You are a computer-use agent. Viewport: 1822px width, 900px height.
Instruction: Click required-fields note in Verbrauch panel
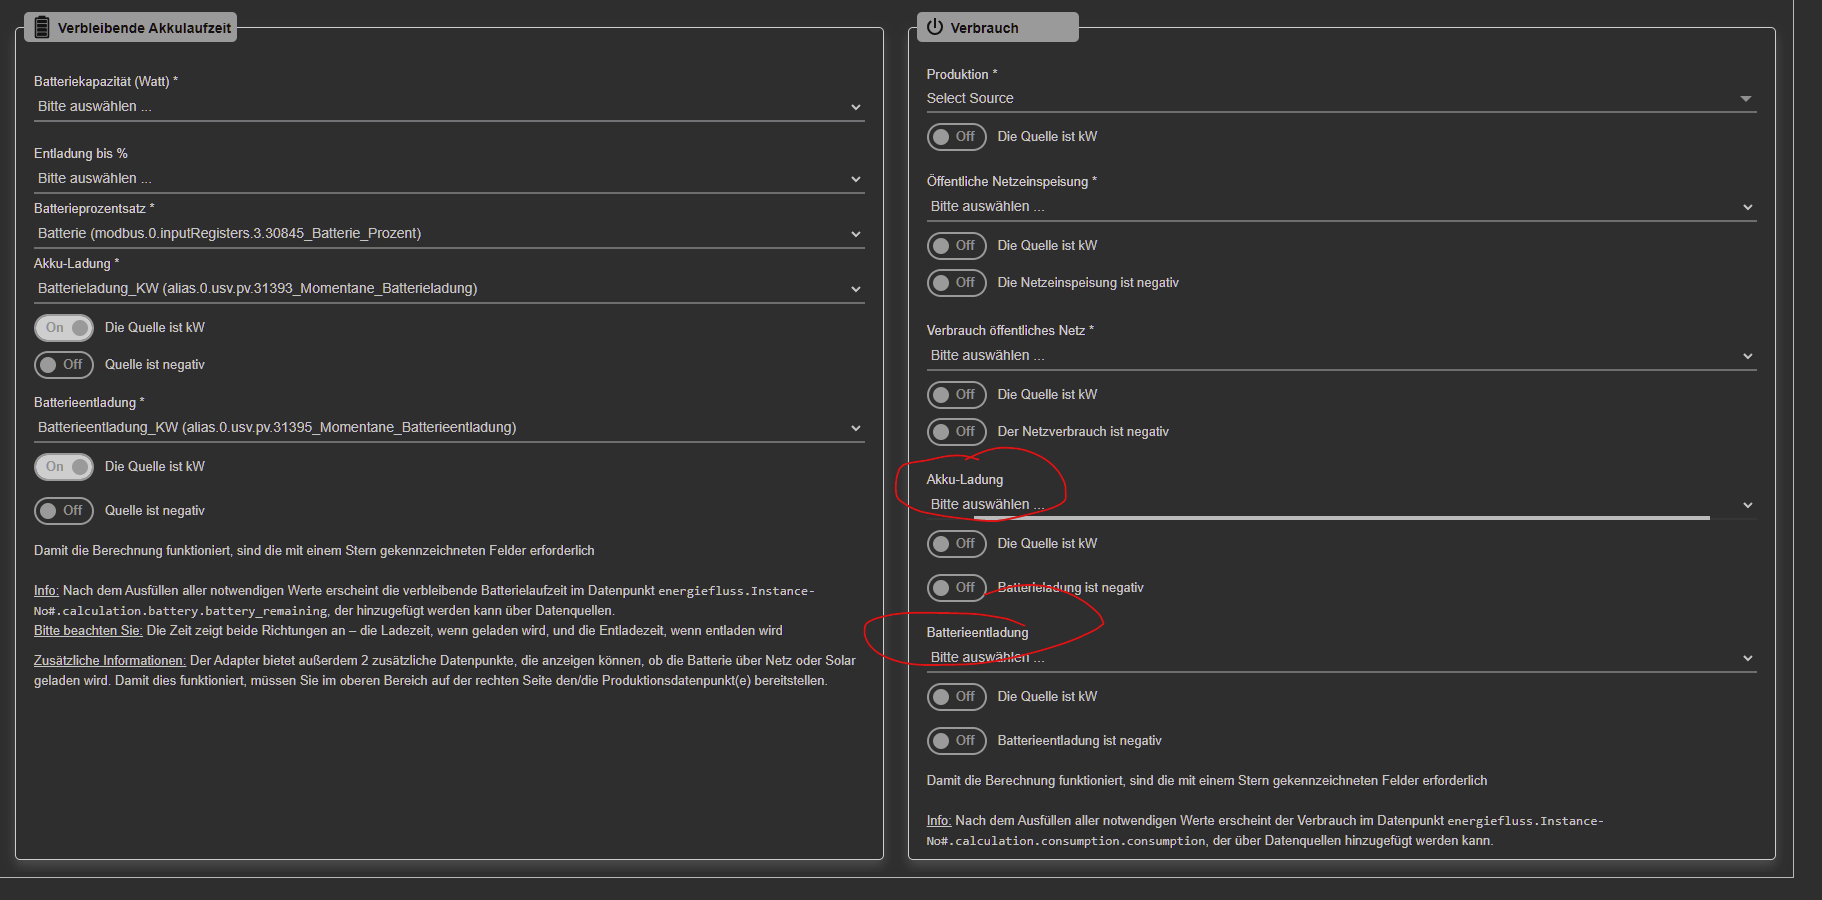pyautogui.click(x=1207, y=781)
